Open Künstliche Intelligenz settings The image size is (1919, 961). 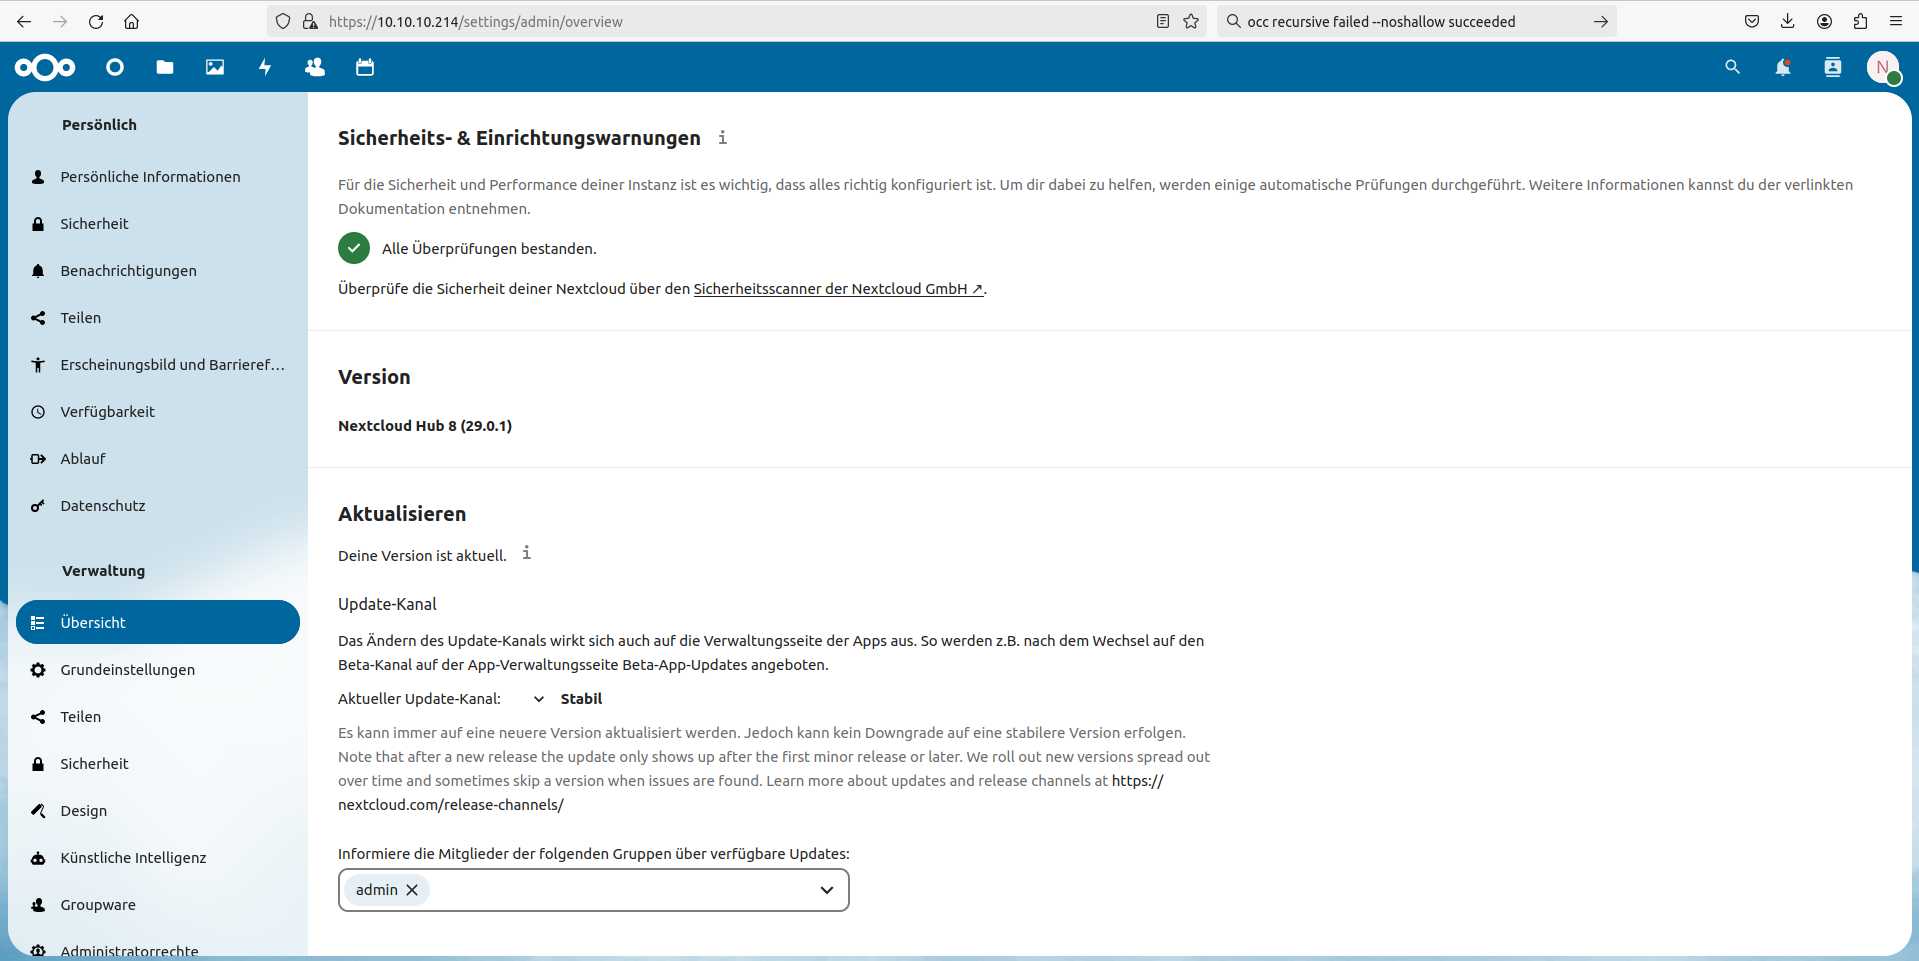pos(158,858)
